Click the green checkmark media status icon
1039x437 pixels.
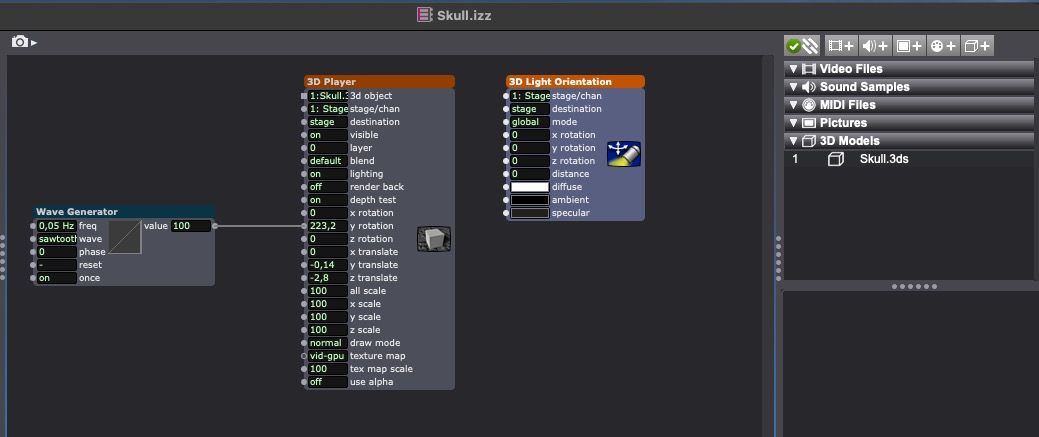point(793,46)
